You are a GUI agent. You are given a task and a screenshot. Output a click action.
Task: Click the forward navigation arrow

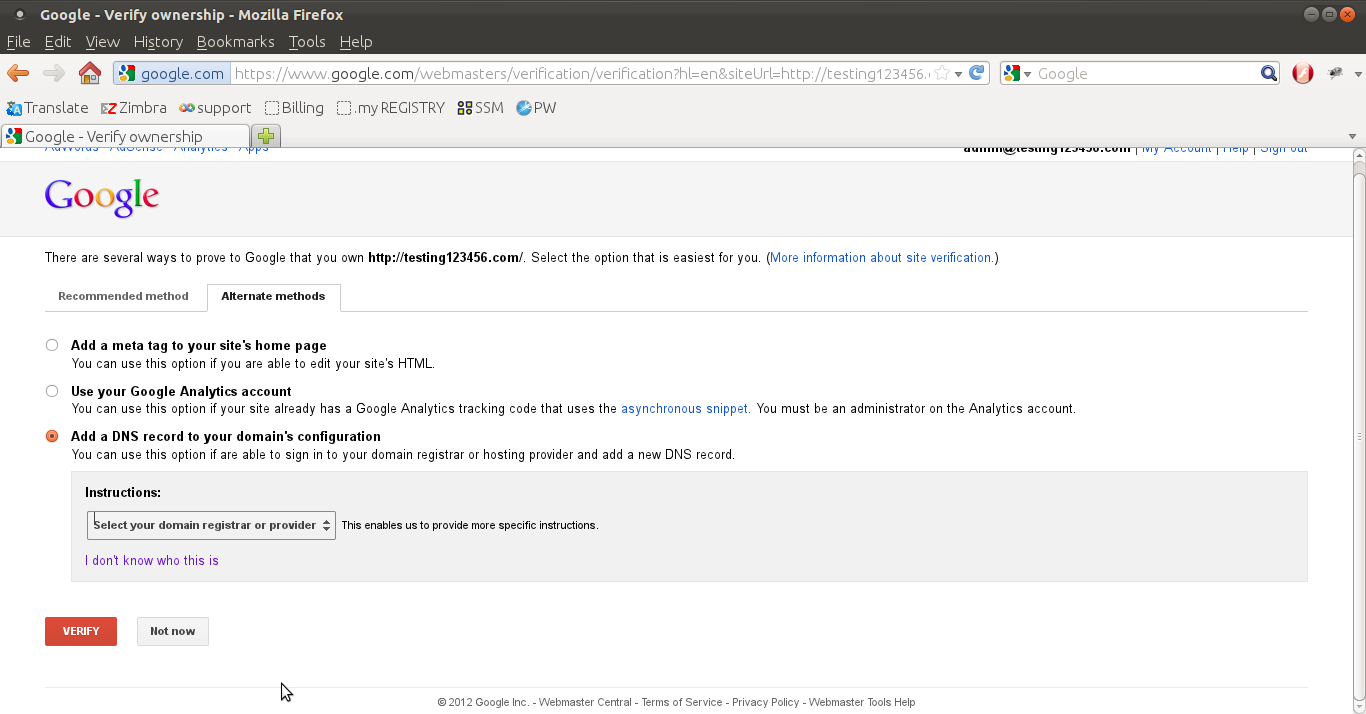54,73
